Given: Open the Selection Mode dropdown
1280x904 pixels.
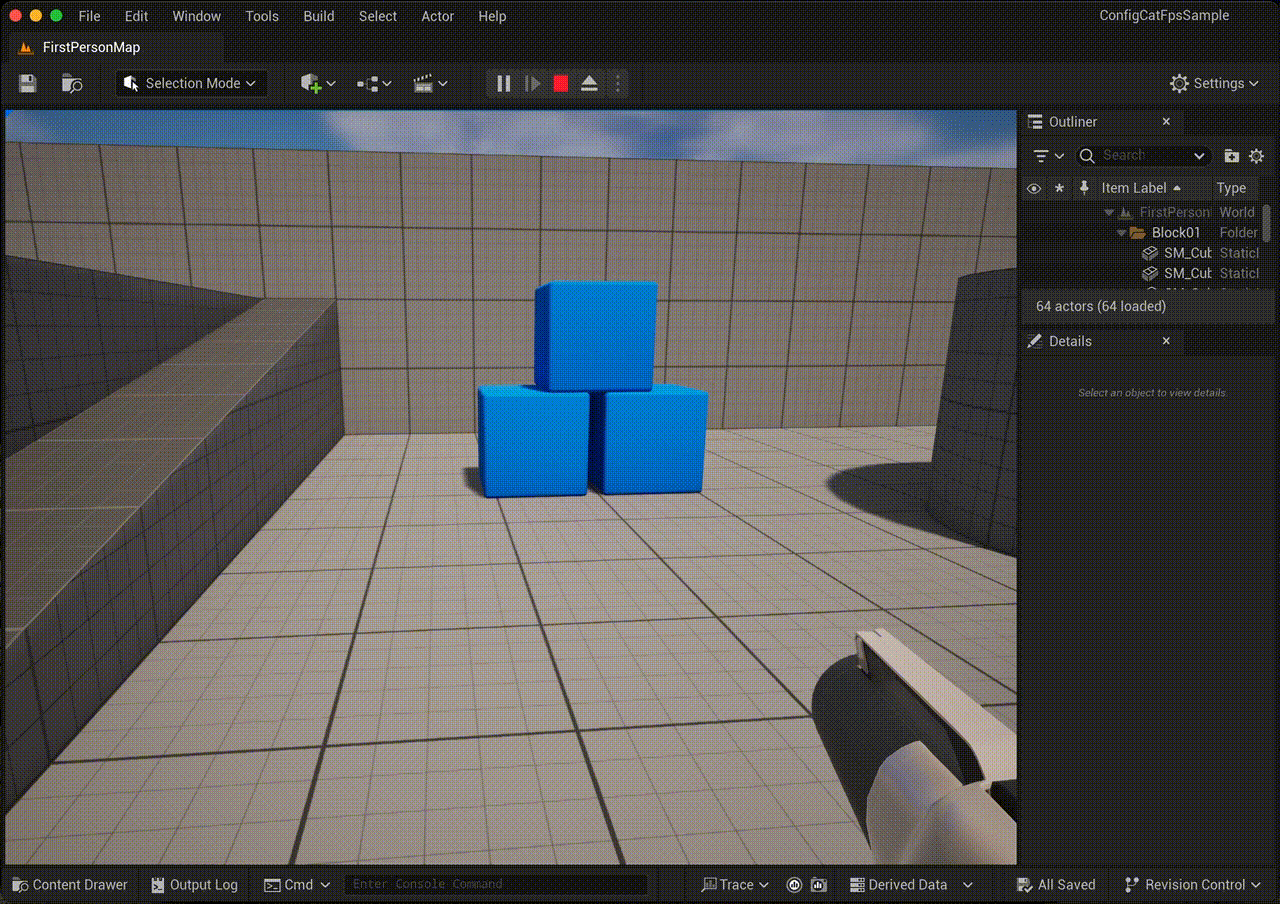Looking at the screenshot, I should click(190, 83).
